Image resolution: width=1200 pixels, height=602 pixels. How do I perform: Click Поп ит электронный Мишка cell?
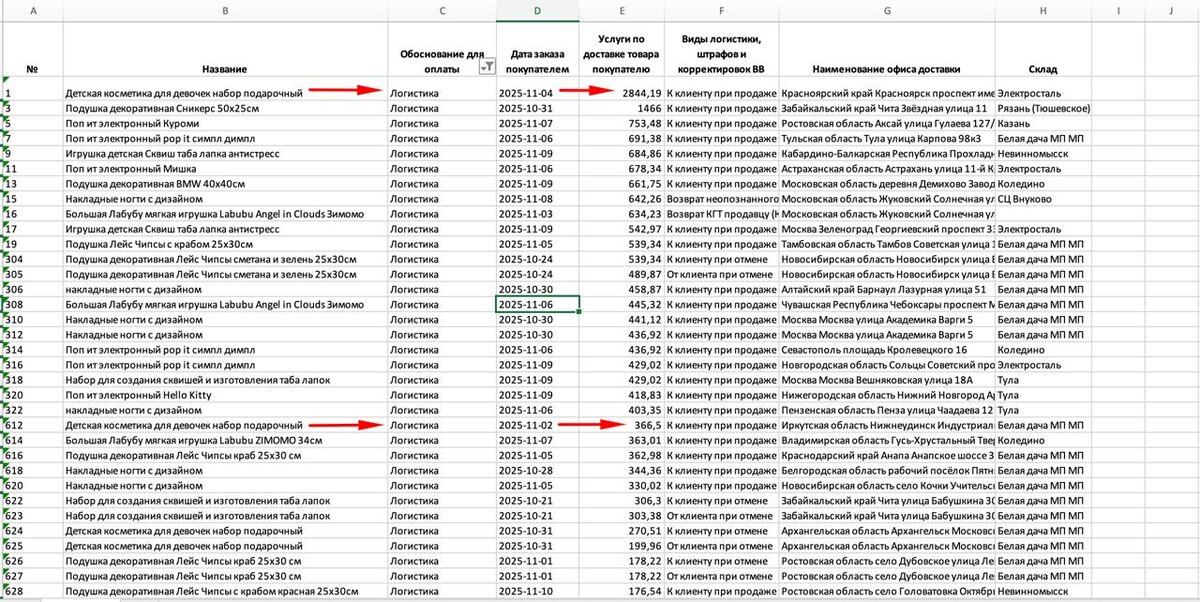pyautogui.click(x=224, y=168)
